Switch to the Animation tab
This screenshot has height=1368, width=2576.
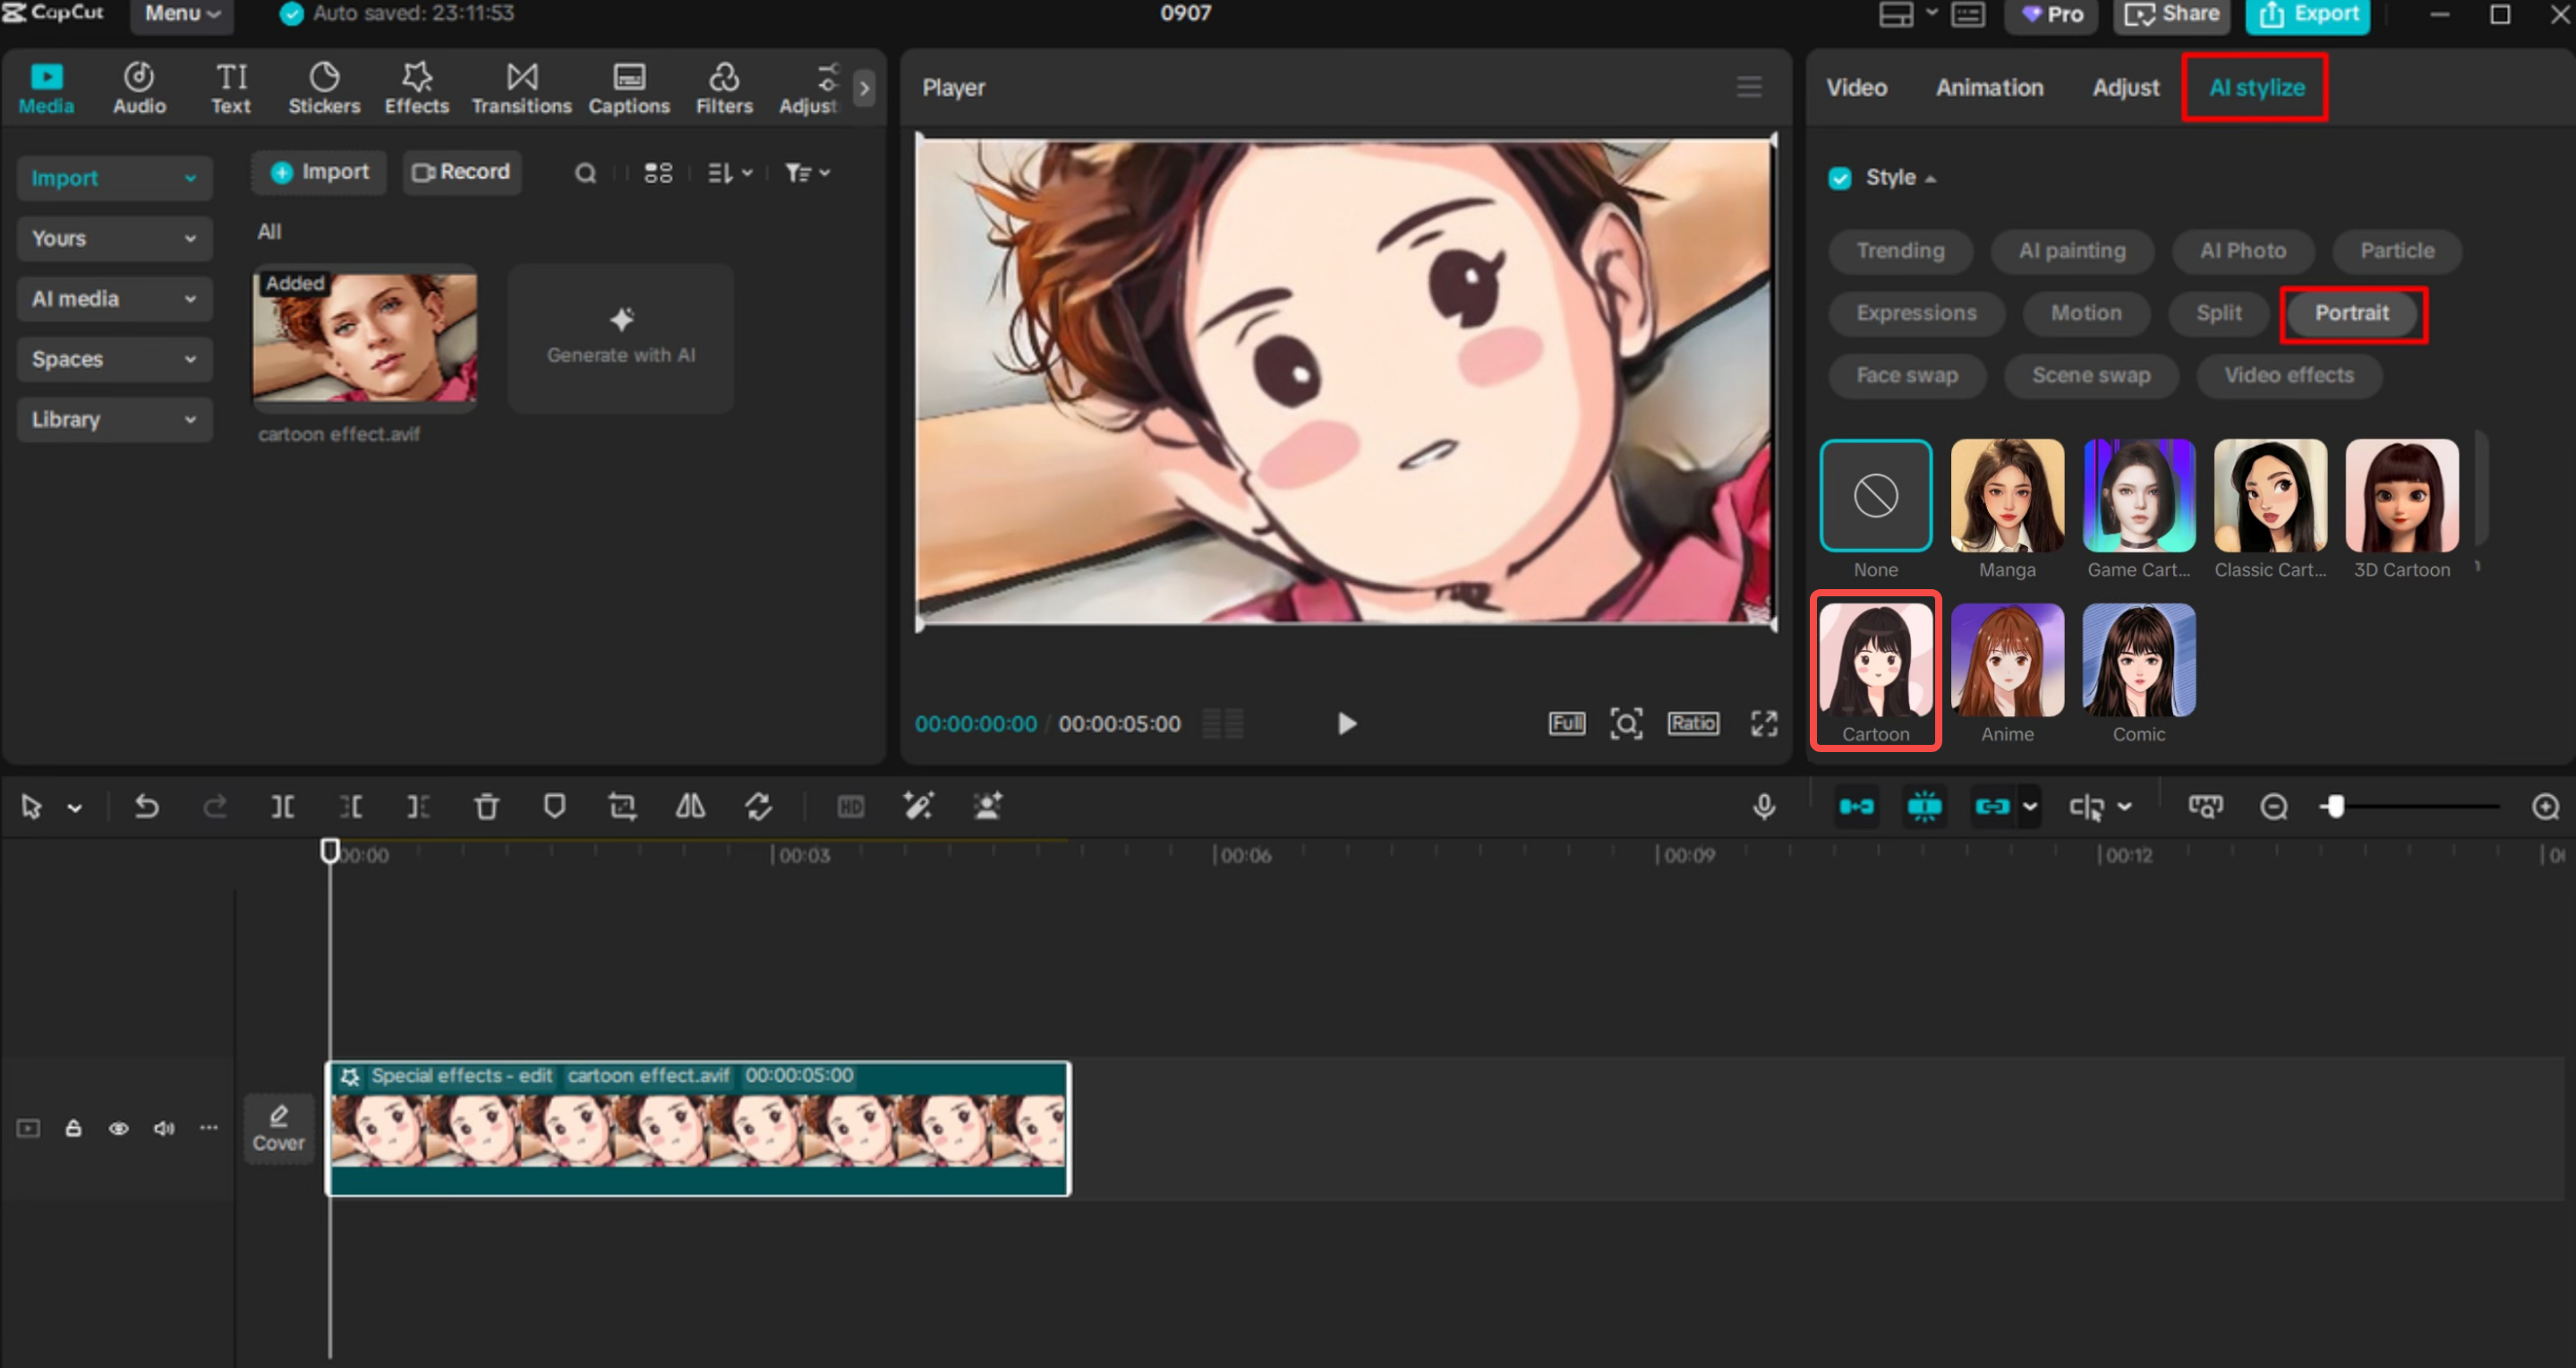tap(1989, 87)
